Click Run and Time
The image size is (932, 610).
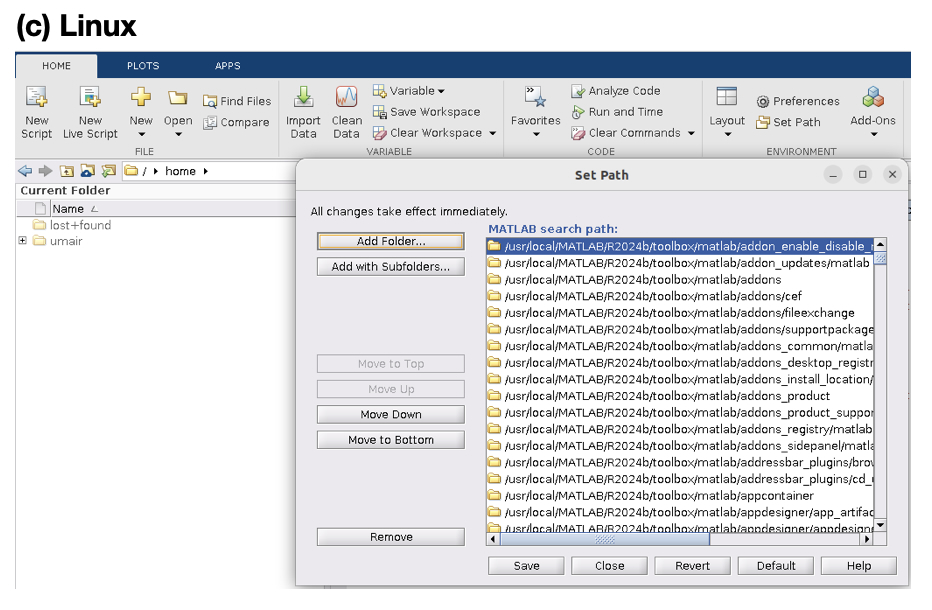(617, 112)
